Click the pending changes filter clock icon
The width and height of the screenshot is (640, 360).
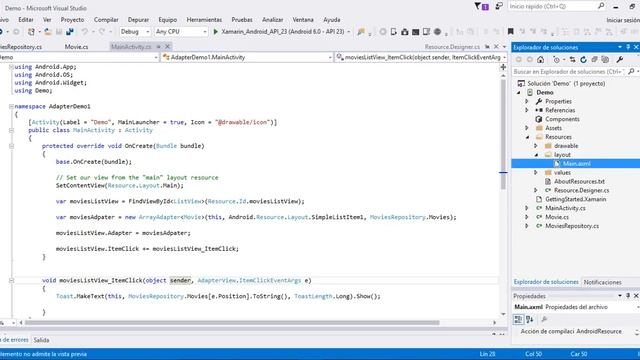point(557,60)
